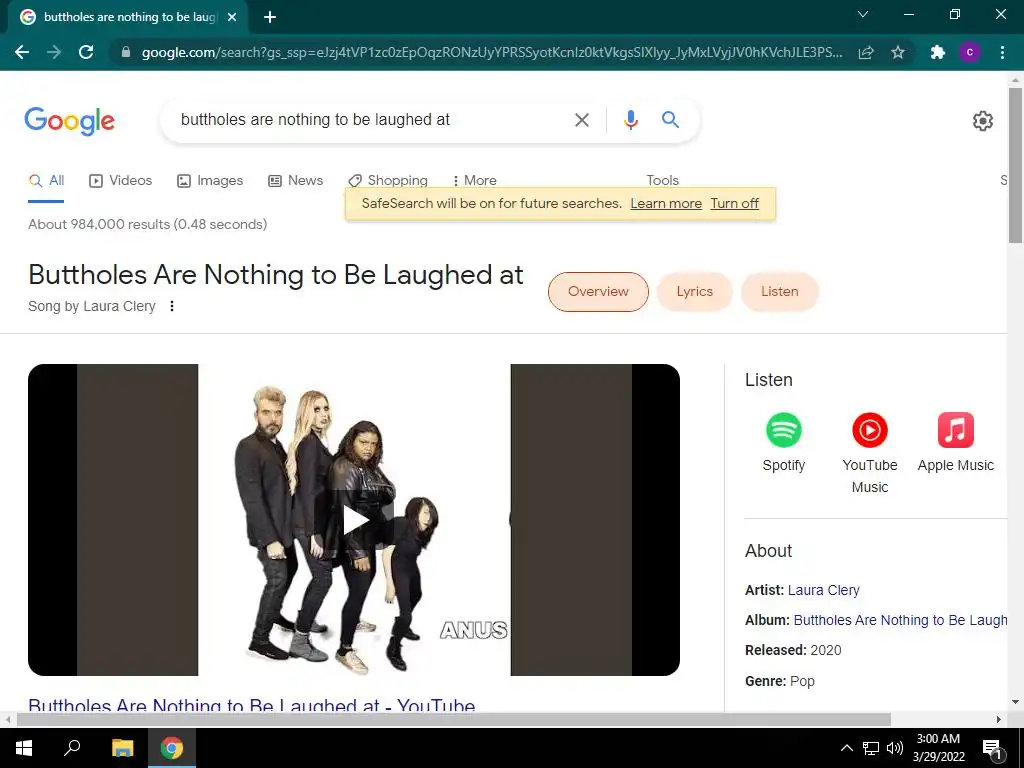Open Chrome three-dot menu
This screenshot has height=768, width=1024.
point(1002,52)
